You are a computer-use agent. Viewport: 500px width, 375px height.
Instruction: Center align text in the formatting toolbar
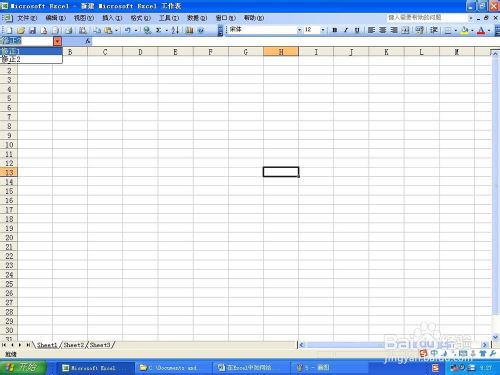(383, 30)
